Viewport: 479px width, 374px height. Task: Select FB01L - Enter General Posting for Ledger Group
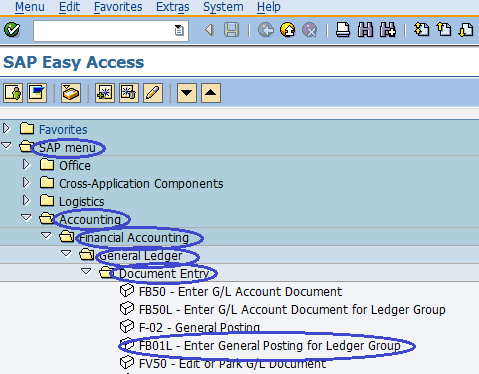point(269,346)
